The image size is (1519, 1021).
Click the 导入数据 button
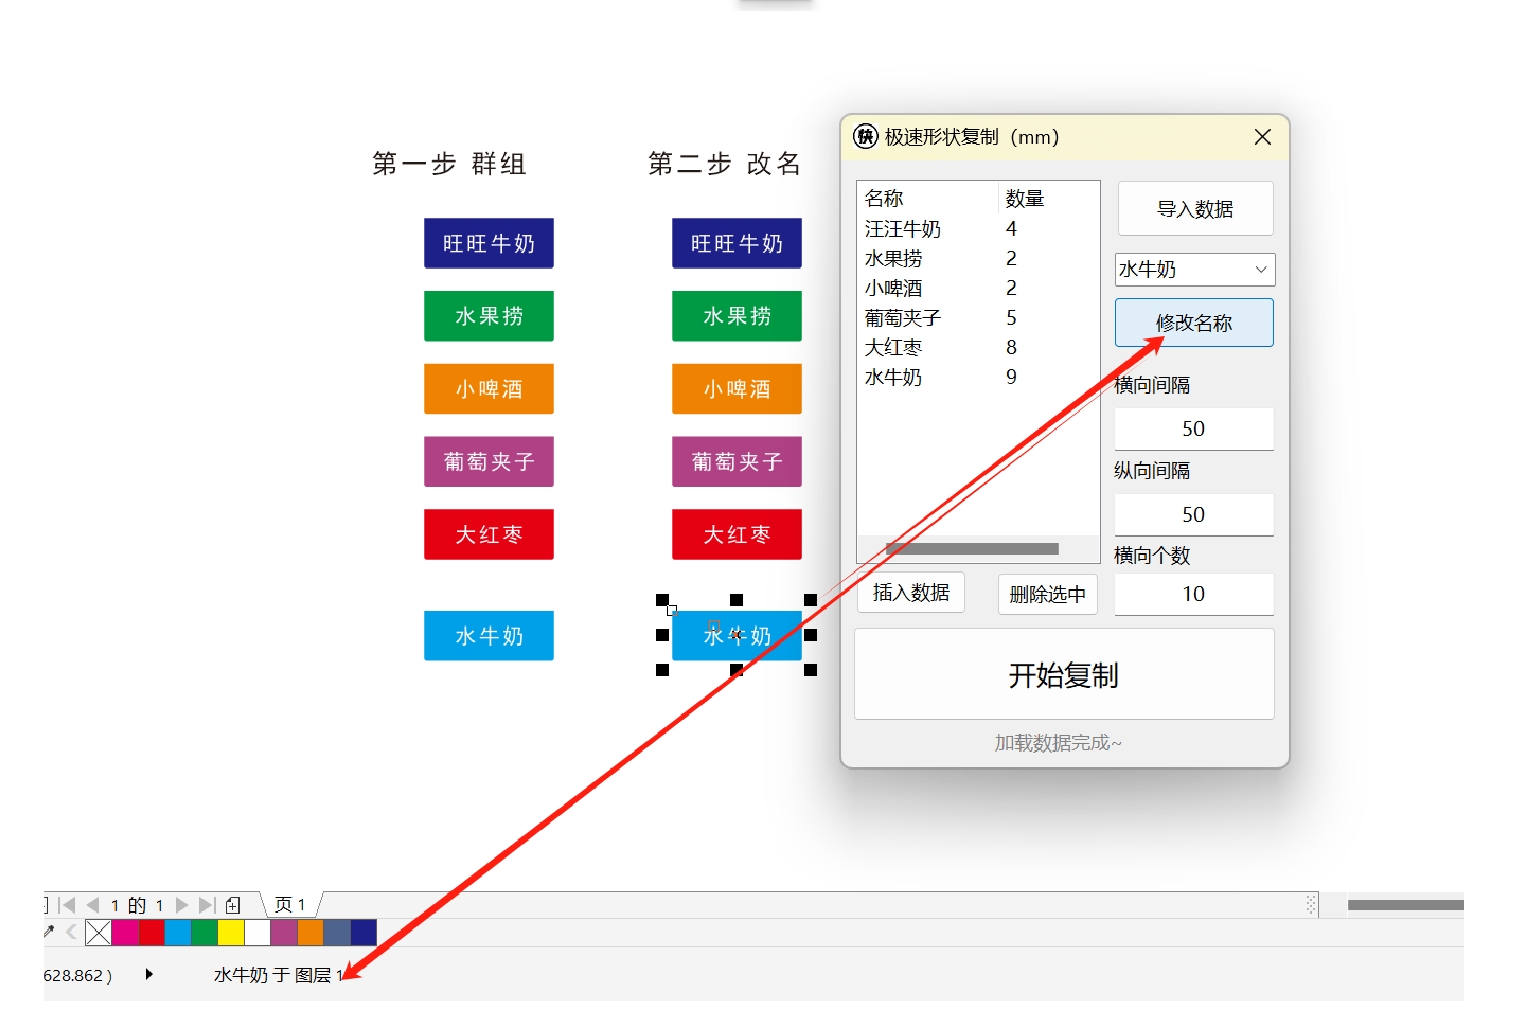[x=1195, y=209]
